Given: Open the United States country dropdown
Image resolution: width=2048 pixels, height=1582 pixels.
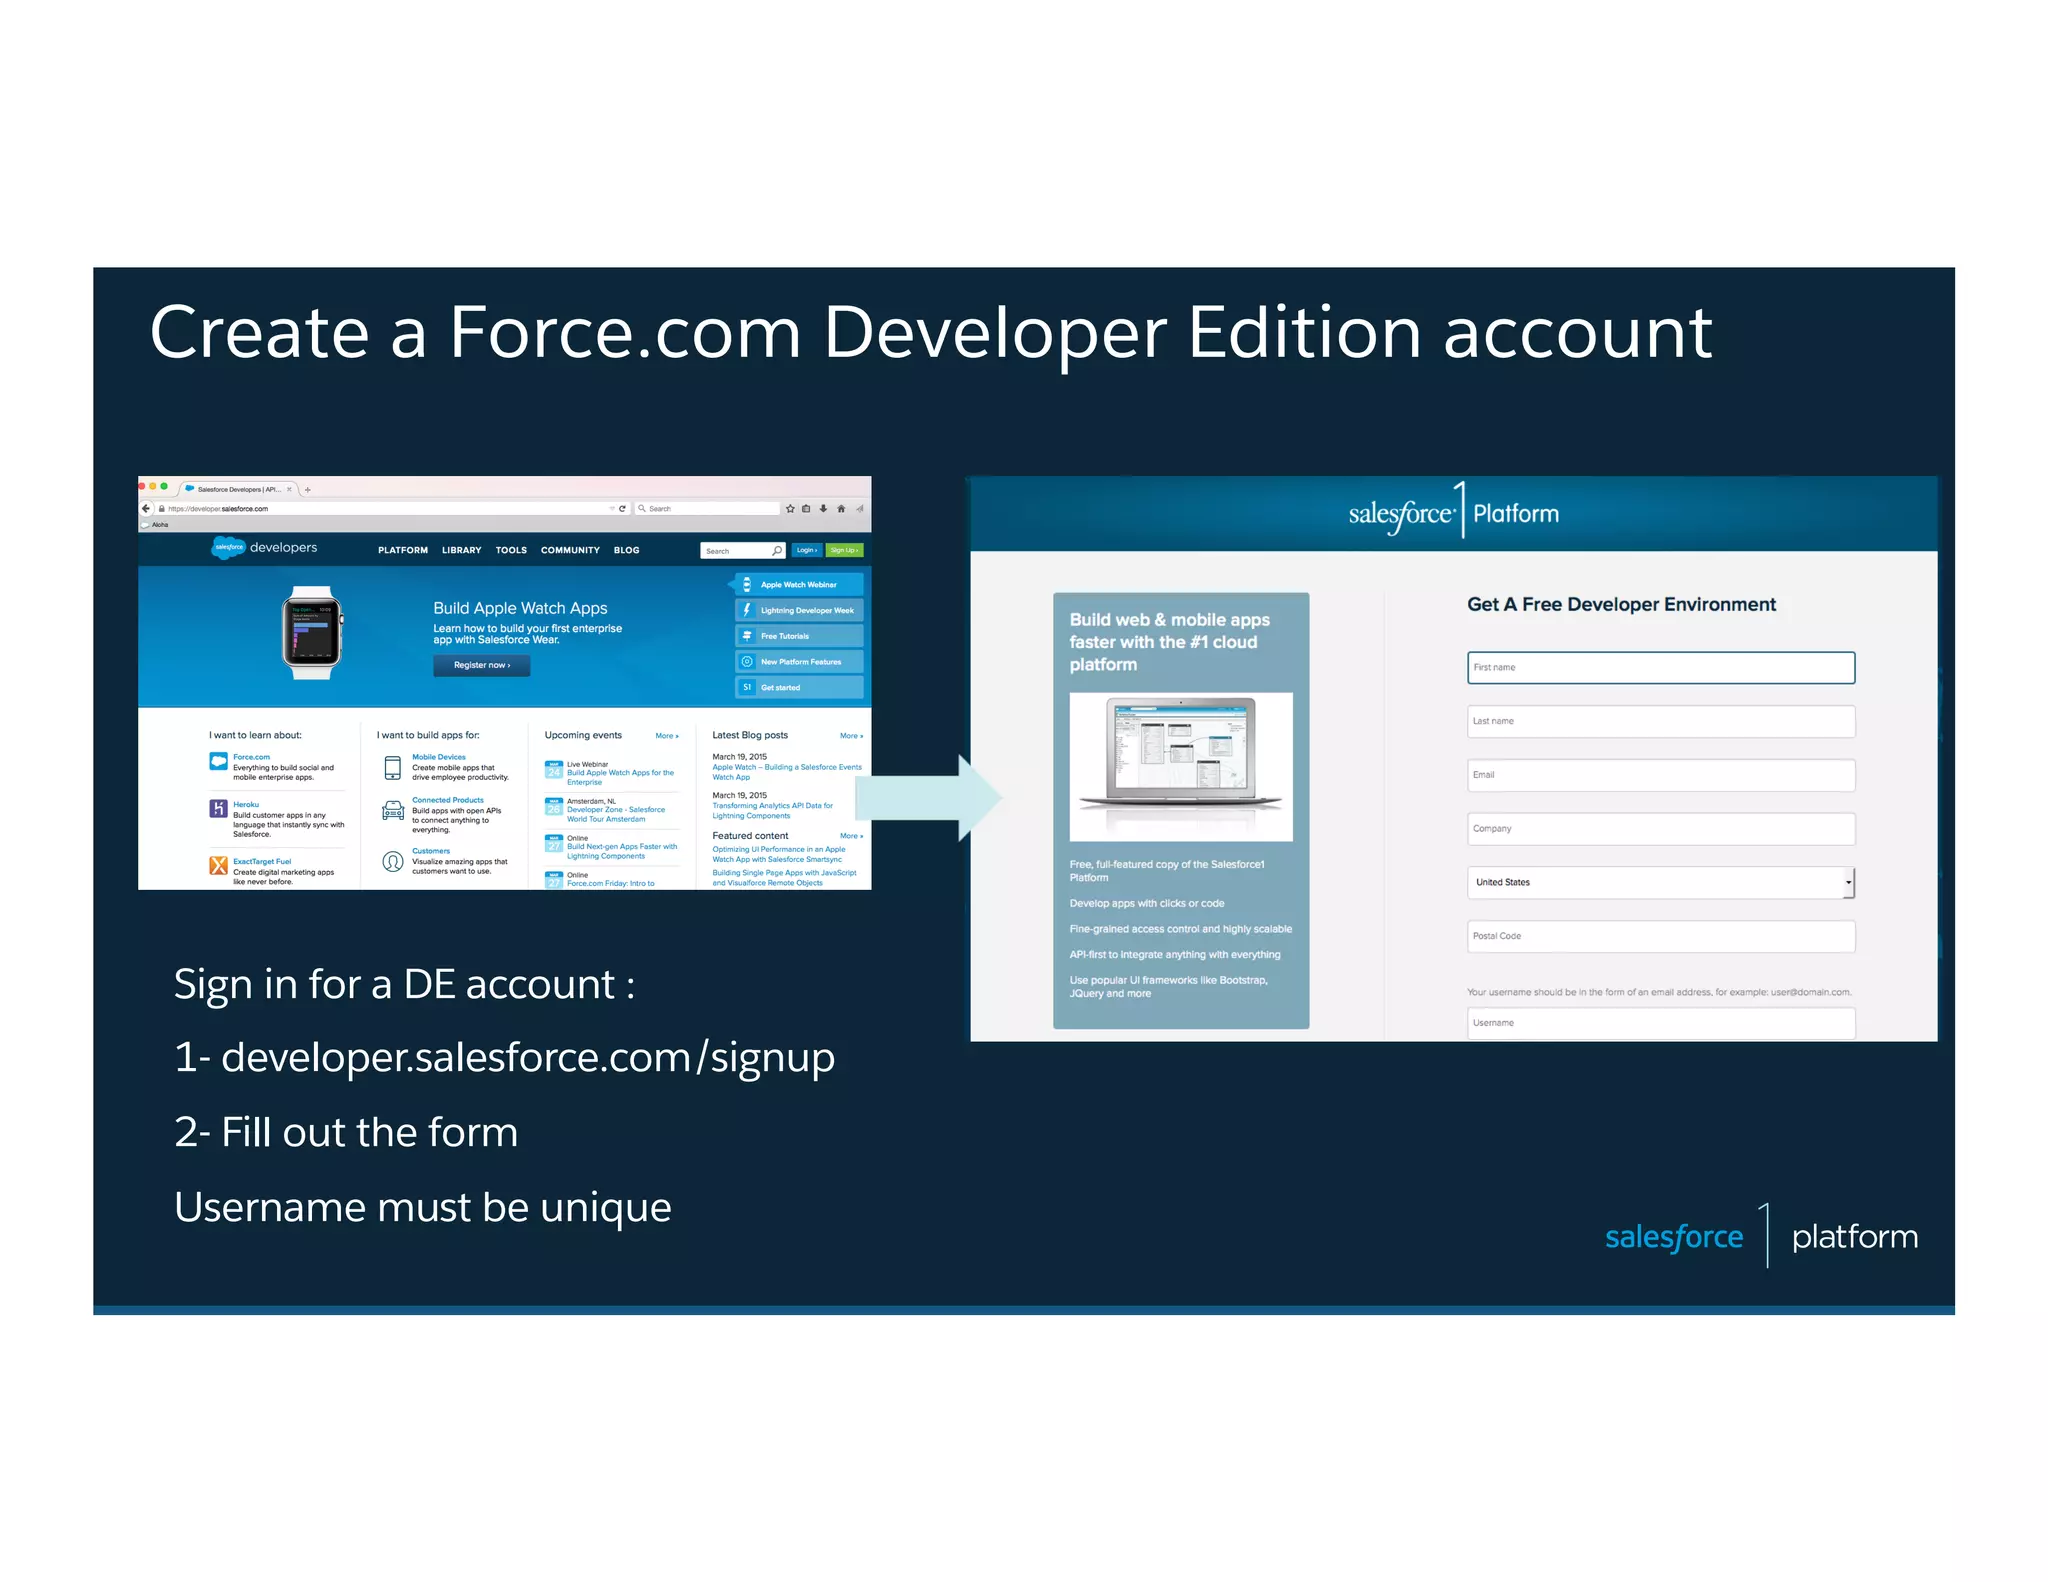Looking at the screenshot, I should tap(1660, 882).
